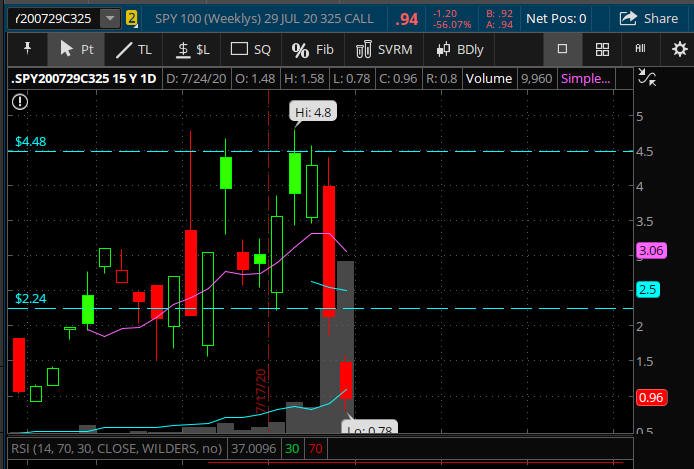Image resolution: width=694 pixels, height=469 pixels.
Task: Switch to single chart layout view
Action: coord(562,49)
